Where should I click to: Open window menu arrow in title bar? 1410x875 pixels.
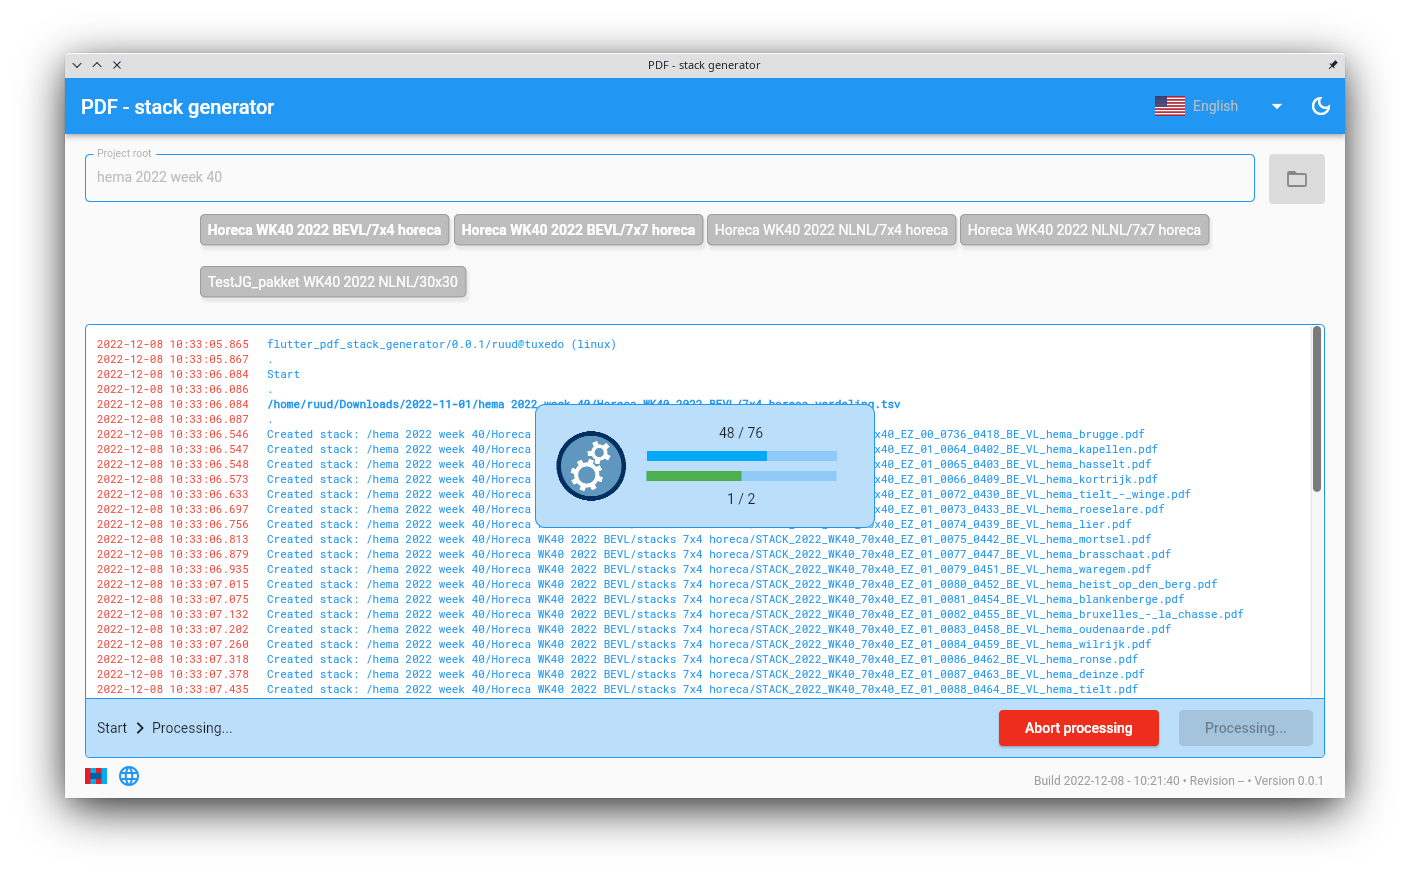pos(77,65)
